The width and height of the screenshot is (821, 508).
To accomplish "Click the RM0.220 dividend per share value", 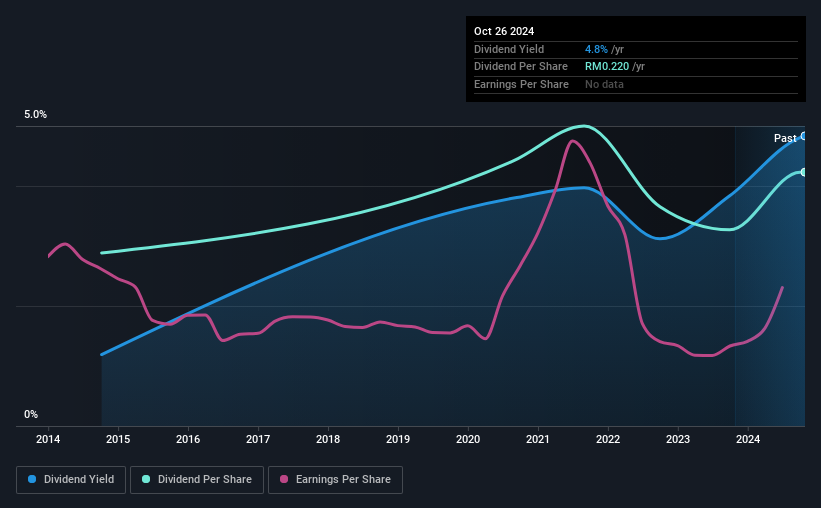I will pos(607,67).
